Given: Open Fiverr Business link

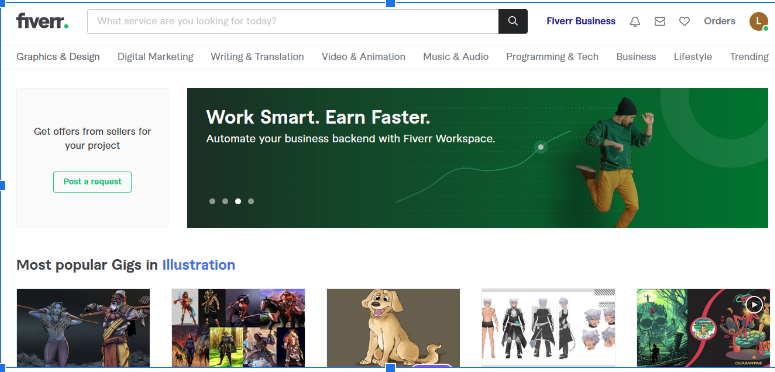Looking at the screenshot, I should click(581, 21).
